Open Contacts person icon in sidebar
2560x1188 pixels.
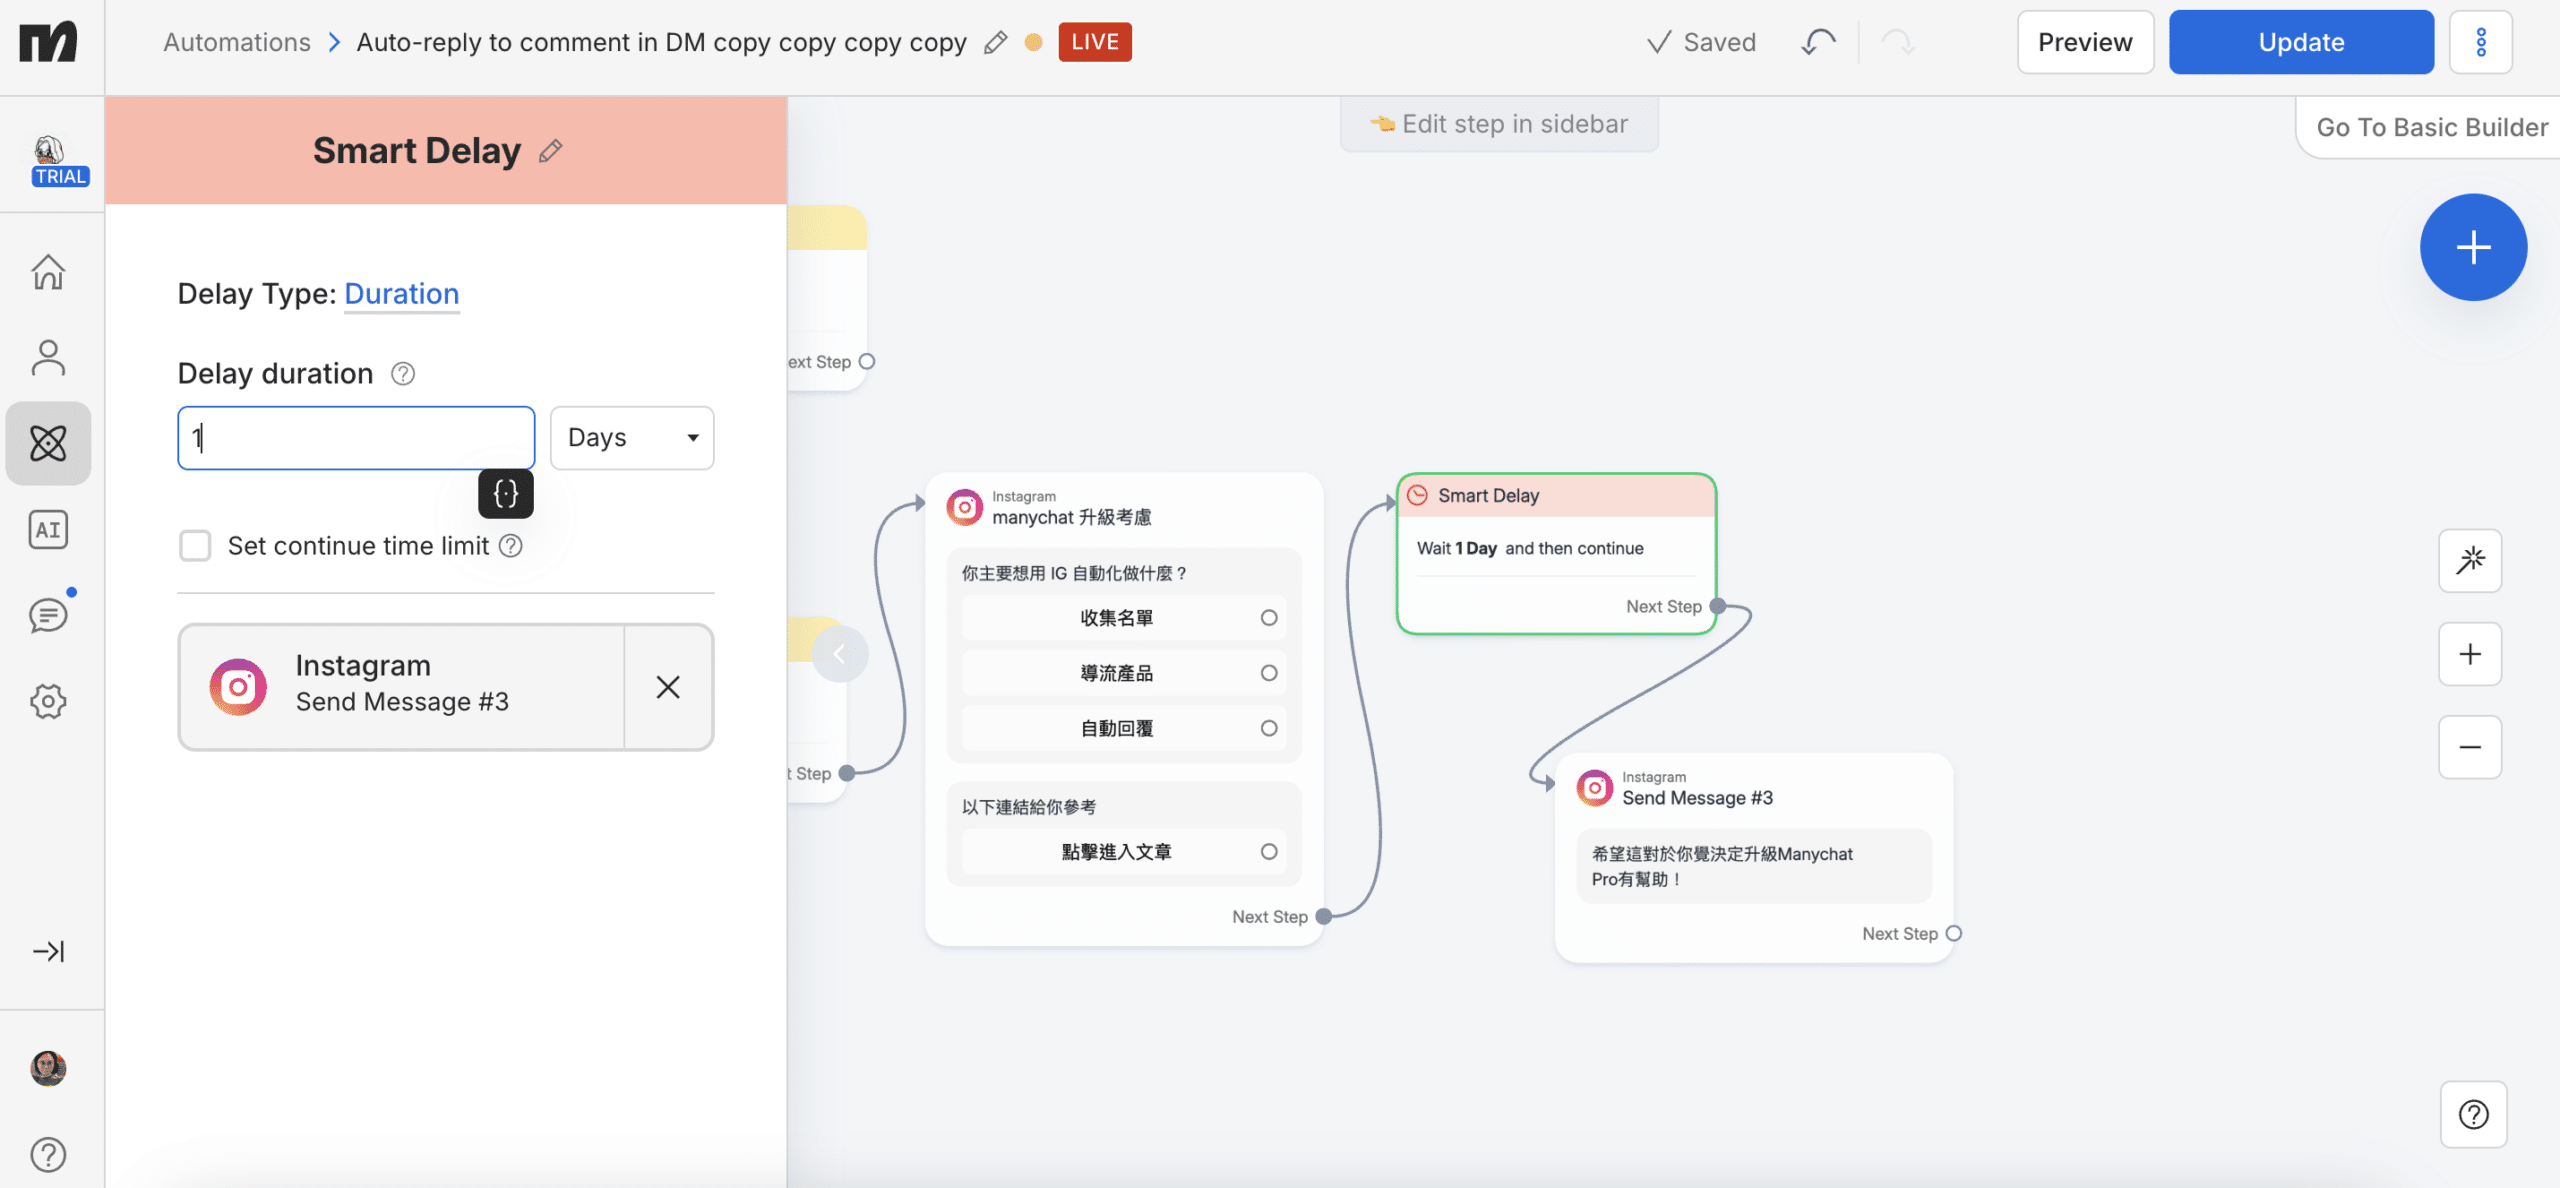[x=48, y=357]
